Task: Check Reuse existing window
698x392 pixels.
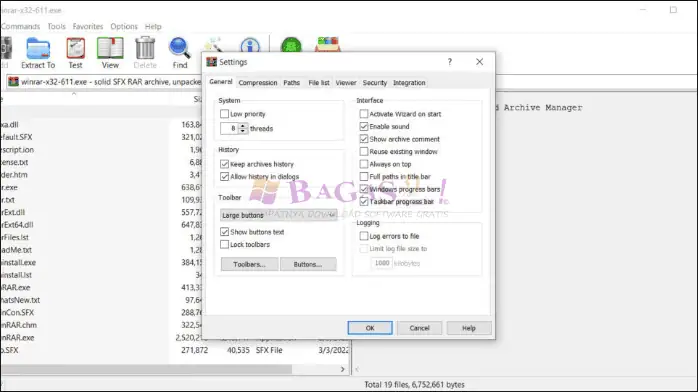Action: [x=364, y=152]
